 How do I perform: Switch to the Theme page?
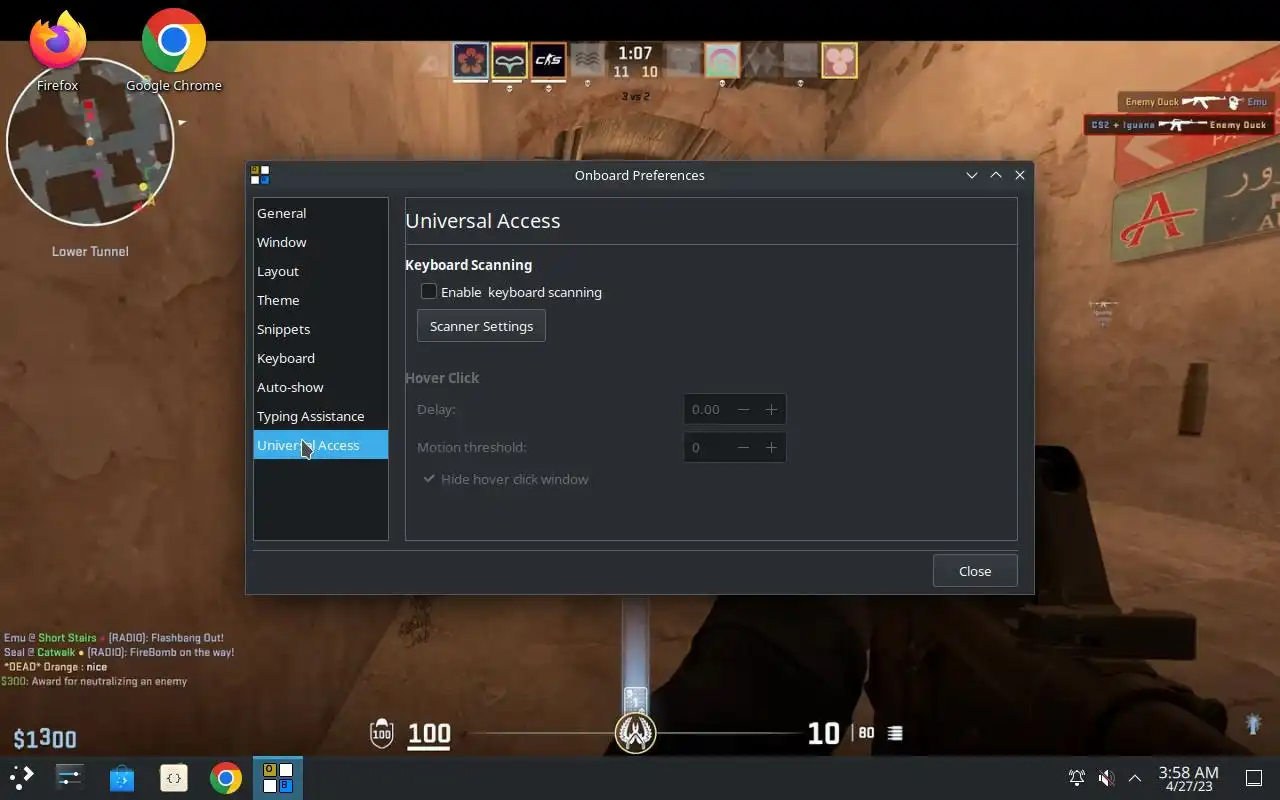320,300
